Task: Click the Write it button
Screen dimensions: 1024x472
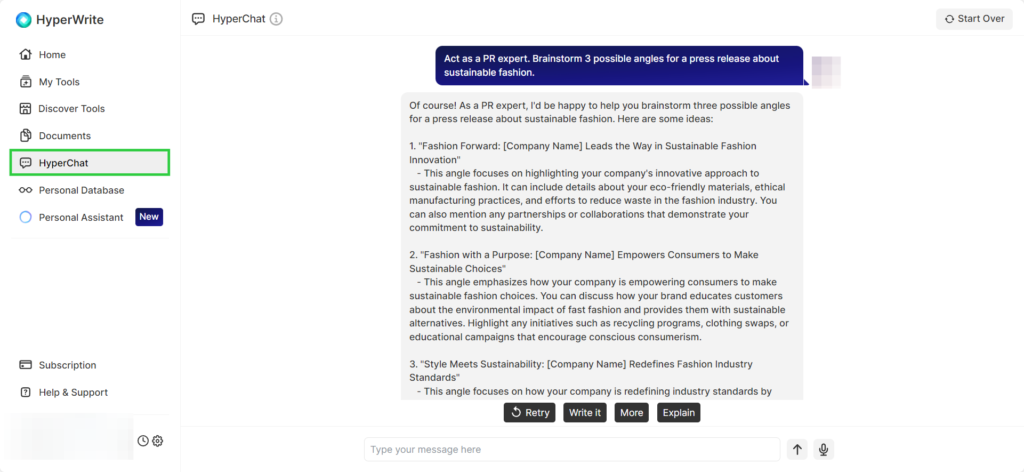Action: click(x=585, y=412)
